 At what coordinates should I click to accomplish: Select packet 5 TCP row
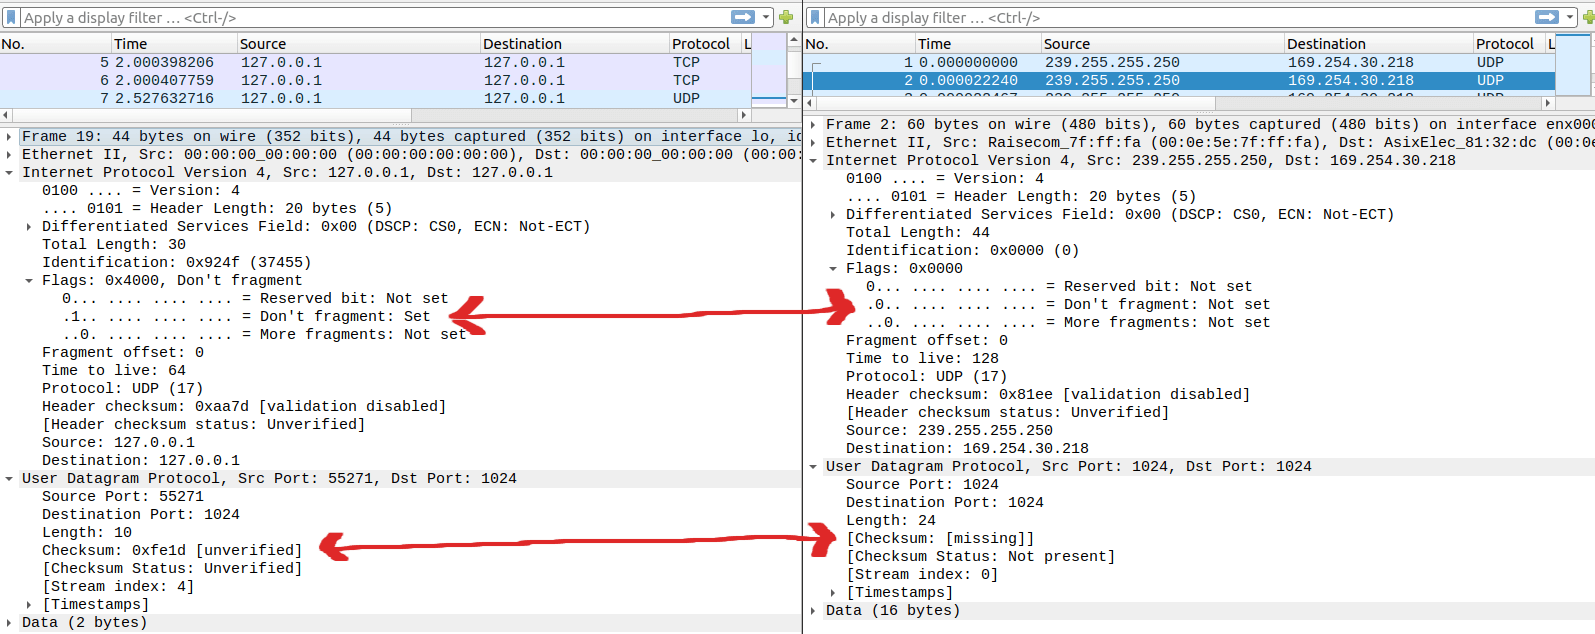point(375,62)
